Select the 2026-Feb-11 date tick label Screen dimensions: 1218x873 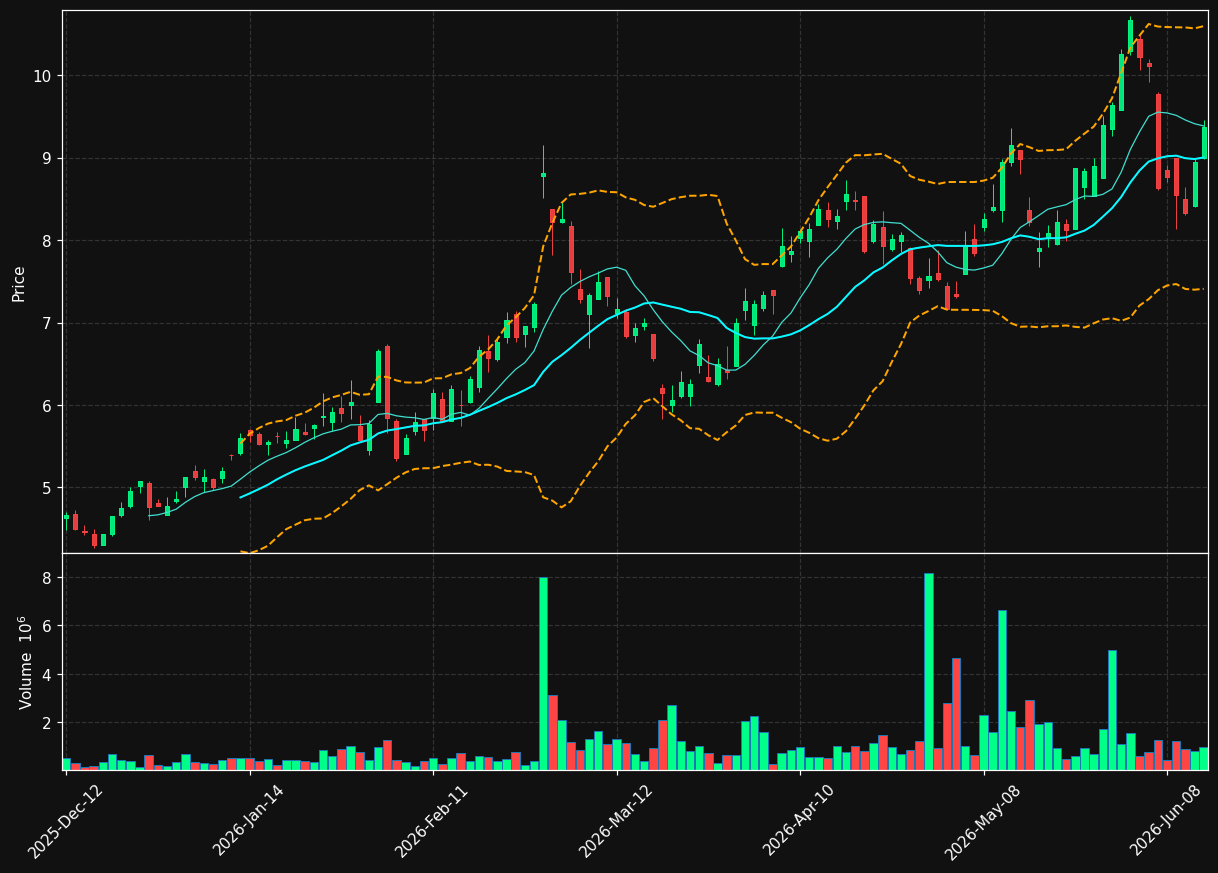(x=432, y=821)
